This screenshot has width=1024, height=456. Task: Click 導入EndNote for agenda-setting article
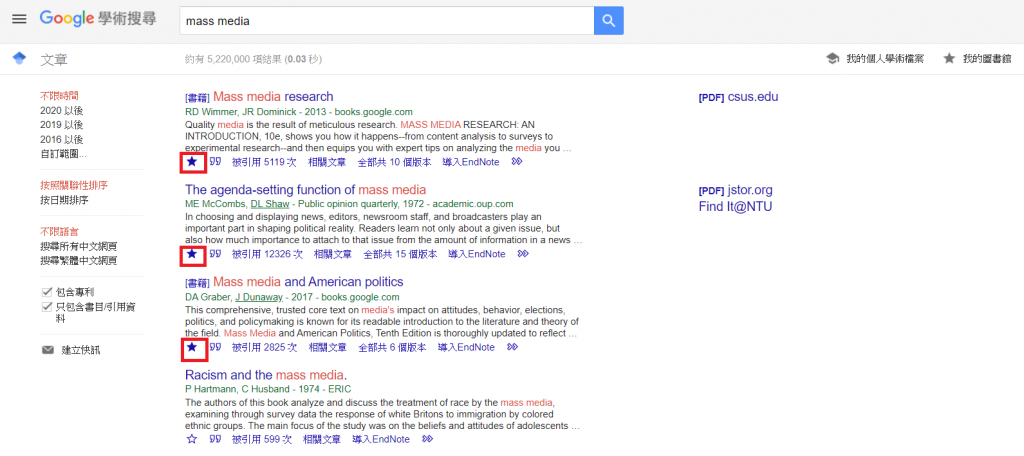click(477, 254)
